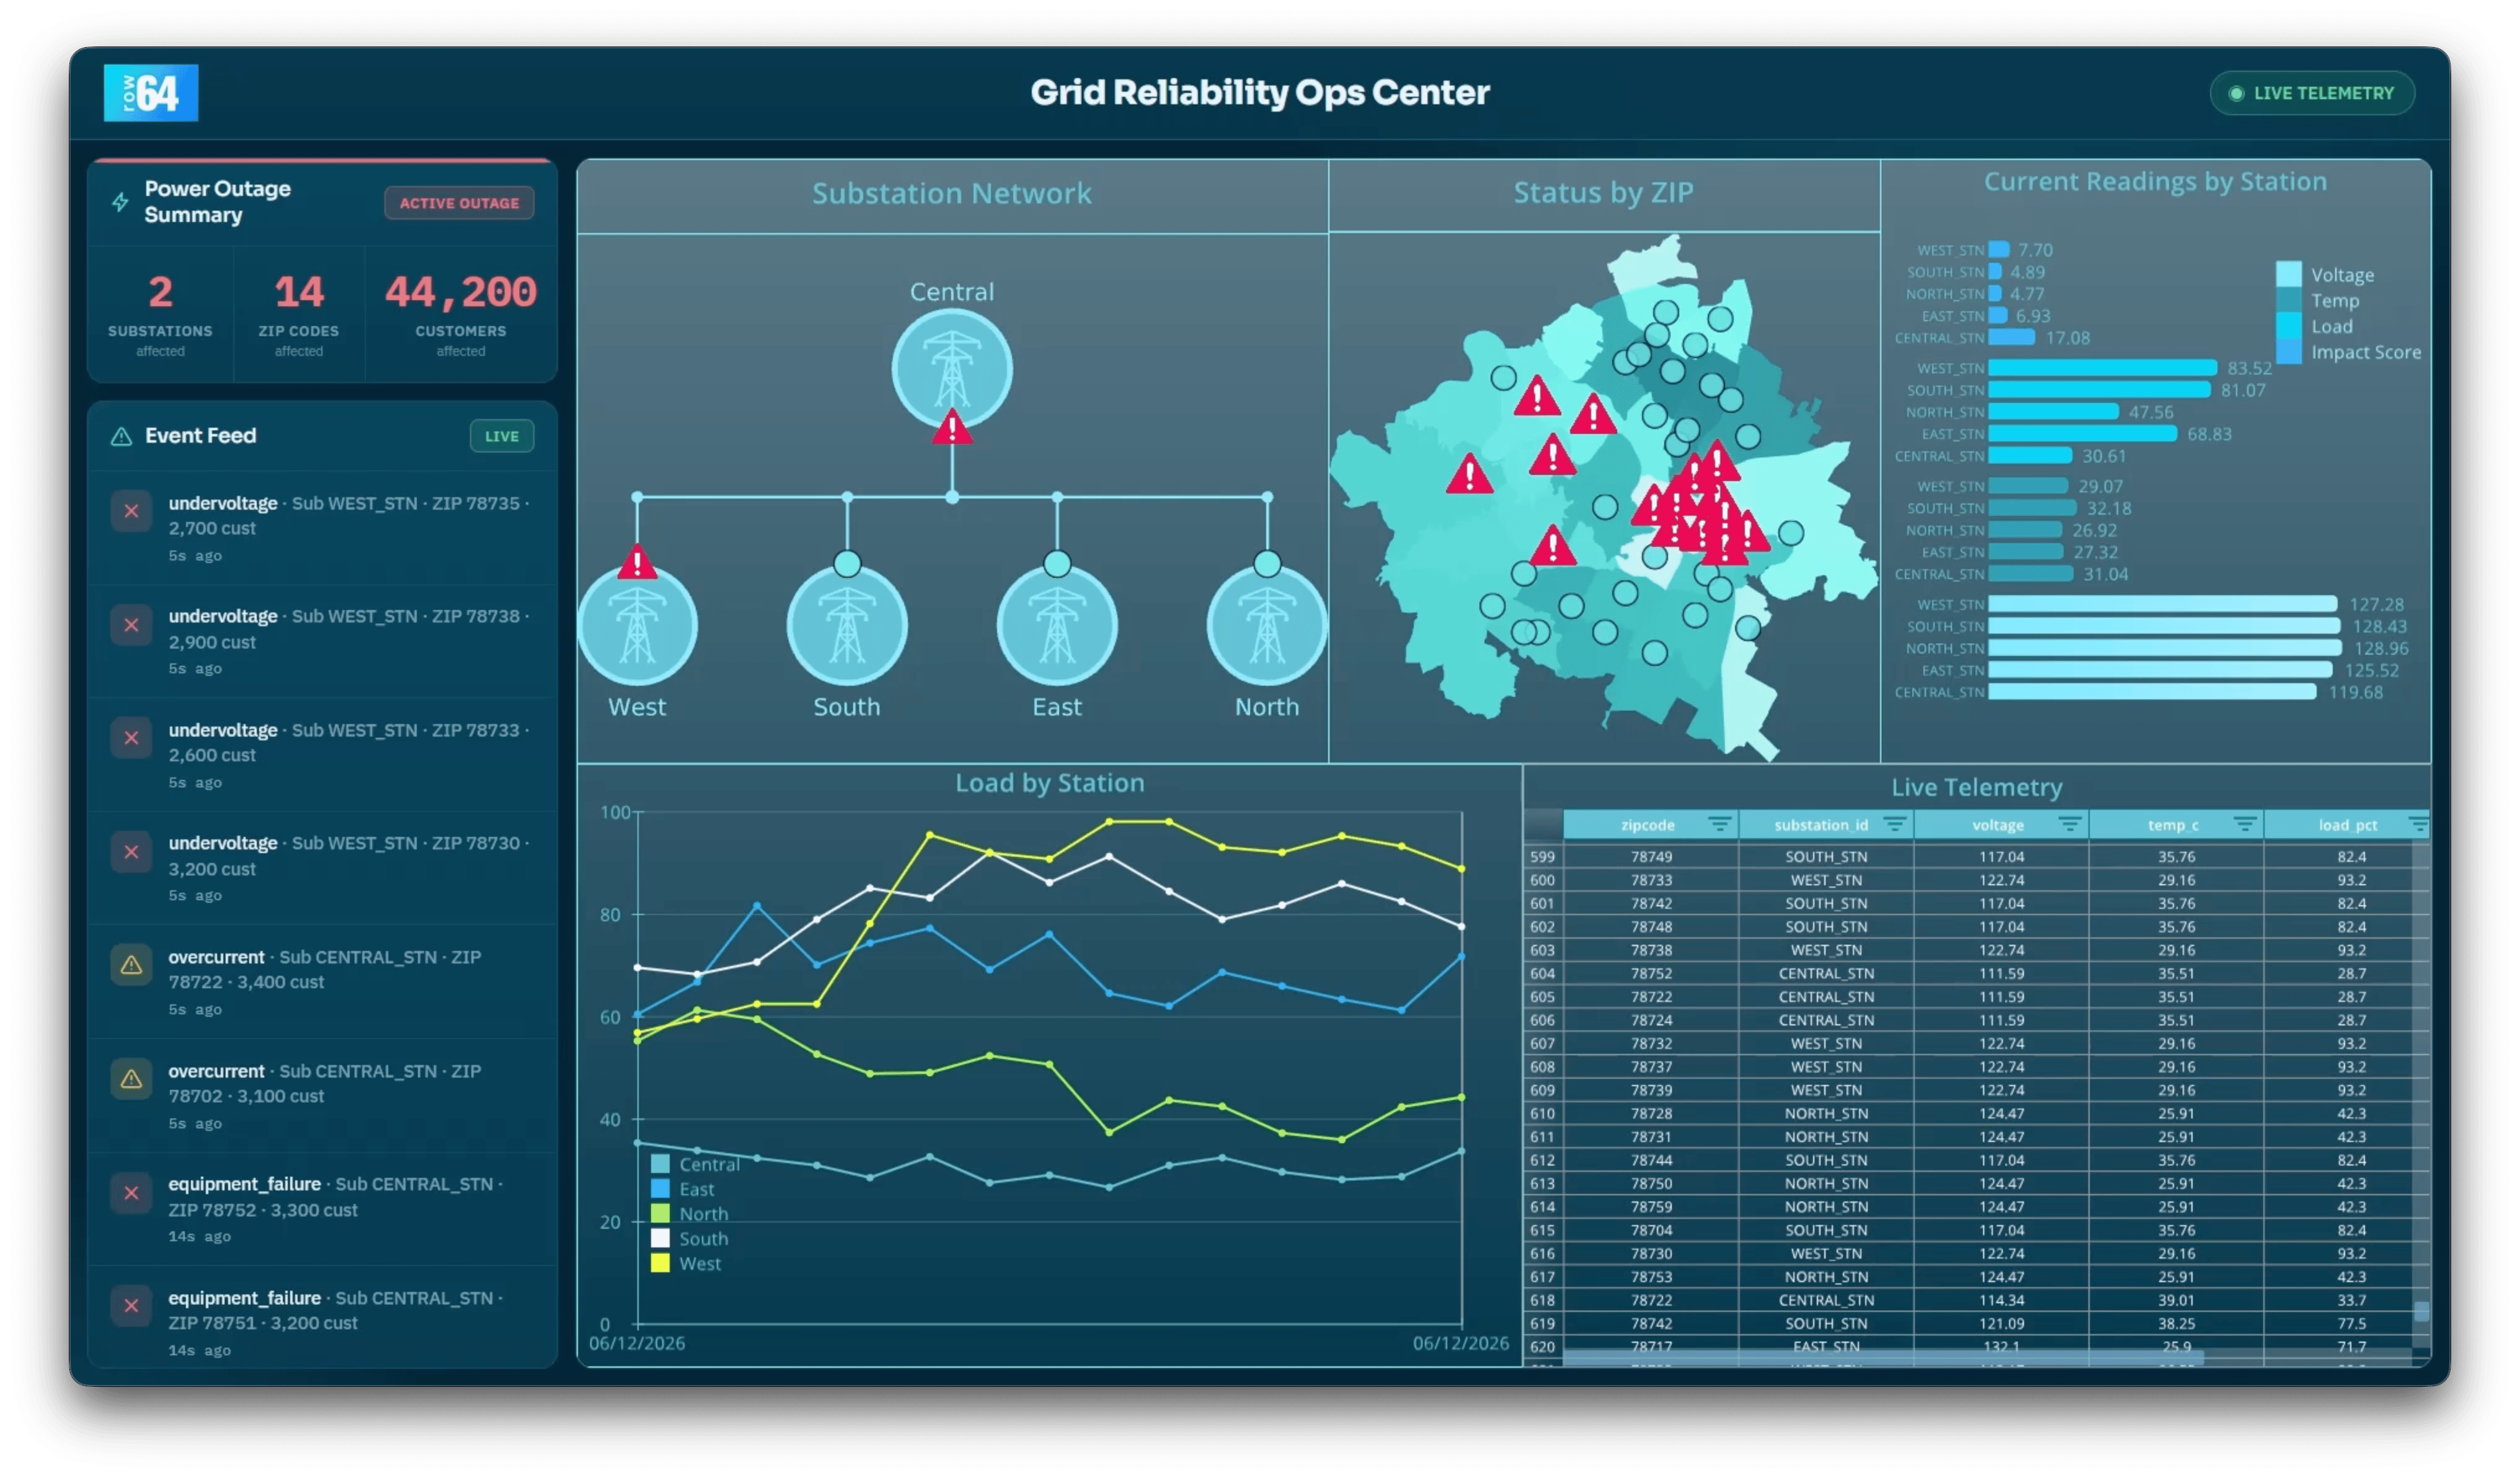Click the status node above East substation

point(1057,564)
